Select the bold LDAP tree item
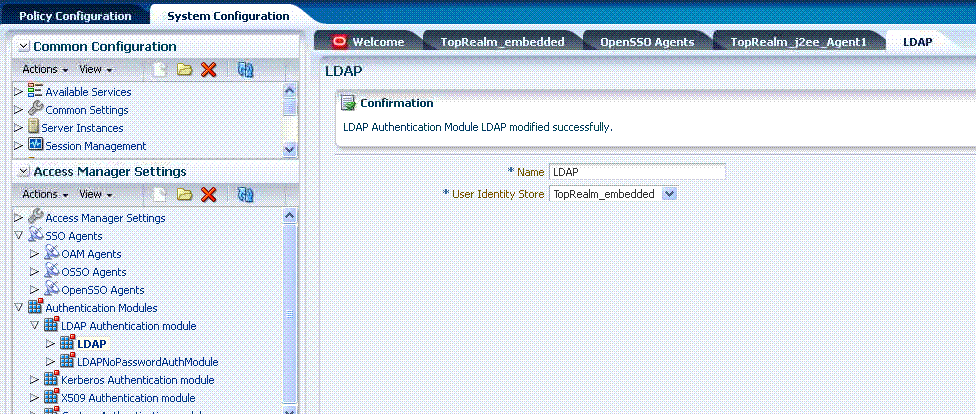The image size is (976, 414). click(x=92, y=344)
